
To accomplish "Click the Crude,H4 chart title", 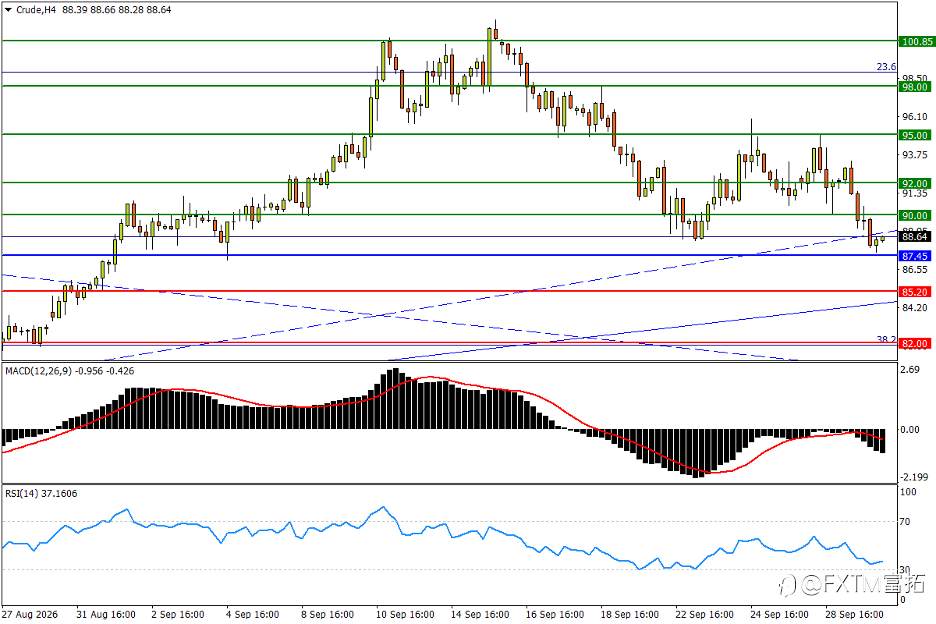I will [x=36, y=10].
